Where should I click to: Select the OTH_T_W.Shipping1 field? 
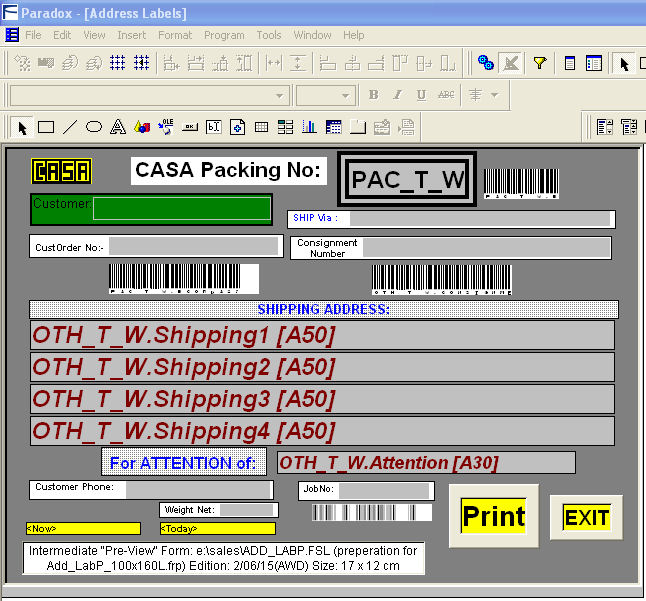pyautogui.click(x=322, y=335)
